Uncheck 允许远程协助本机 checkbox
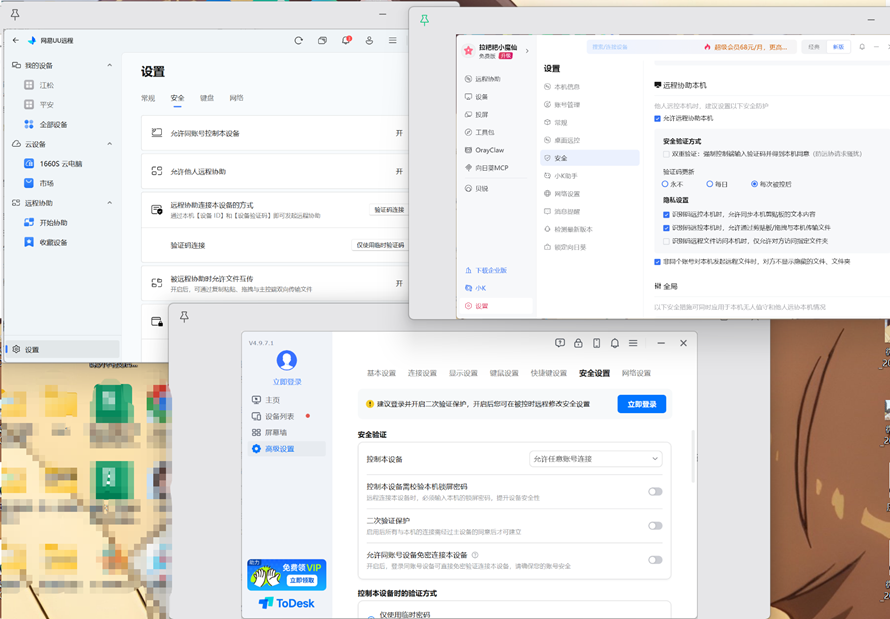The image size is (890, 619). click(x=657, y=119)
